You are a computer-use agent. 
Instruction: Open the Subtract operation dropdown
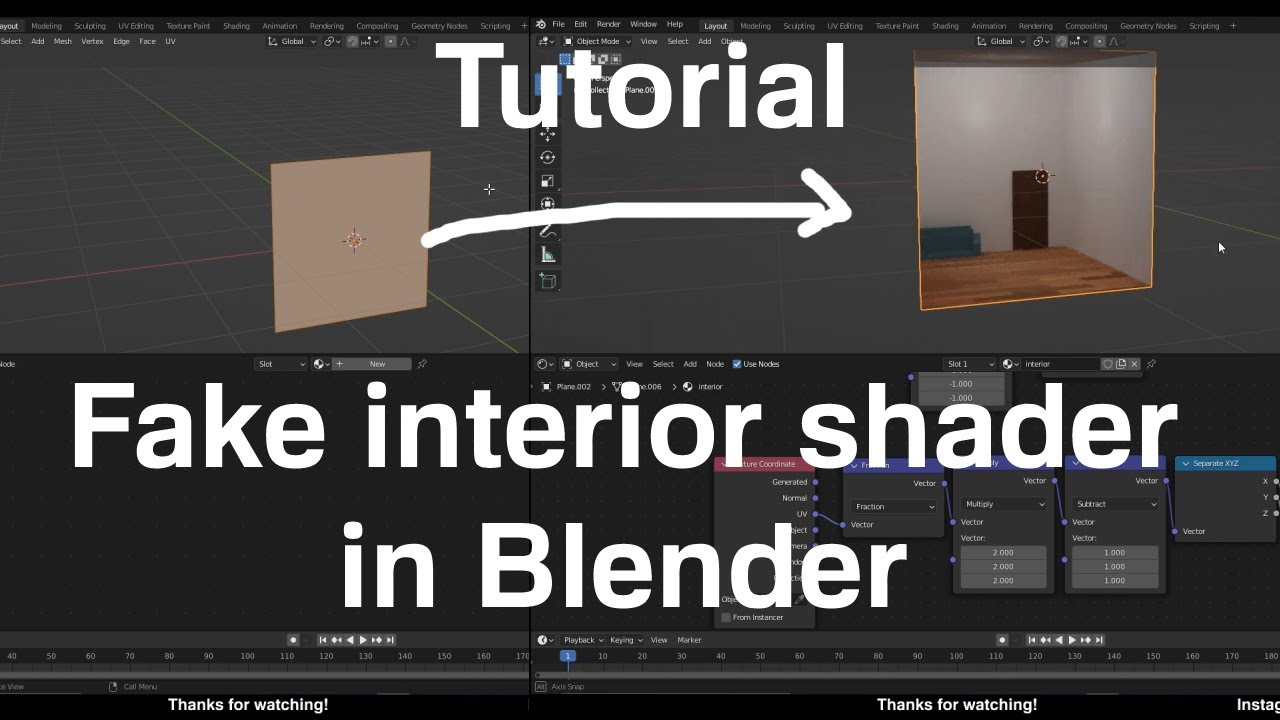click(x=1115, y=504)
